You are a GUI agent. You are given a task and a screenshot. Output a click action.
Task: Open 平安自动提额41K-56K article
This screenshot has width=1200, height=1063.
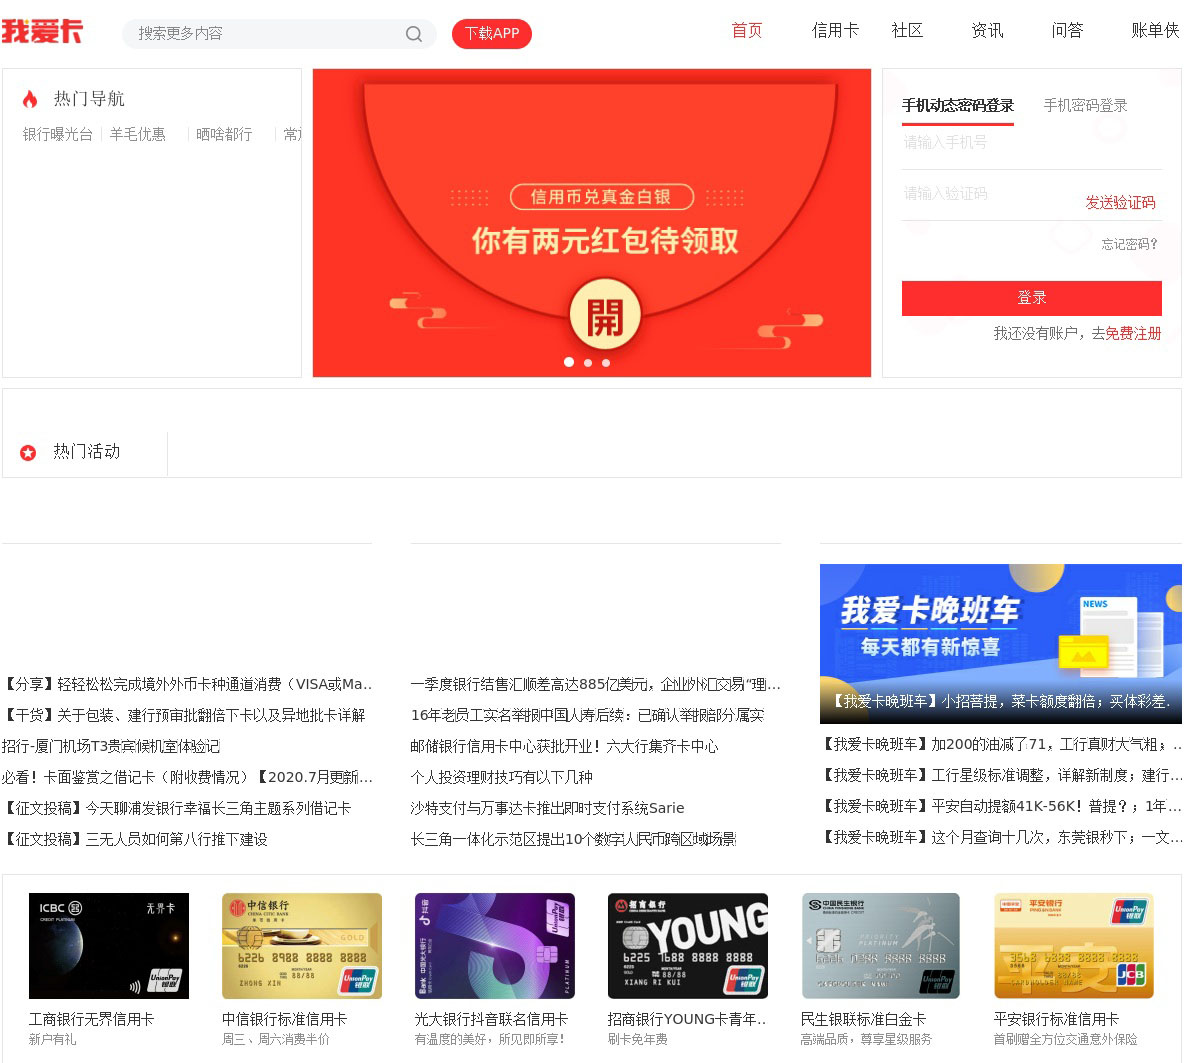coord(1001,807)
